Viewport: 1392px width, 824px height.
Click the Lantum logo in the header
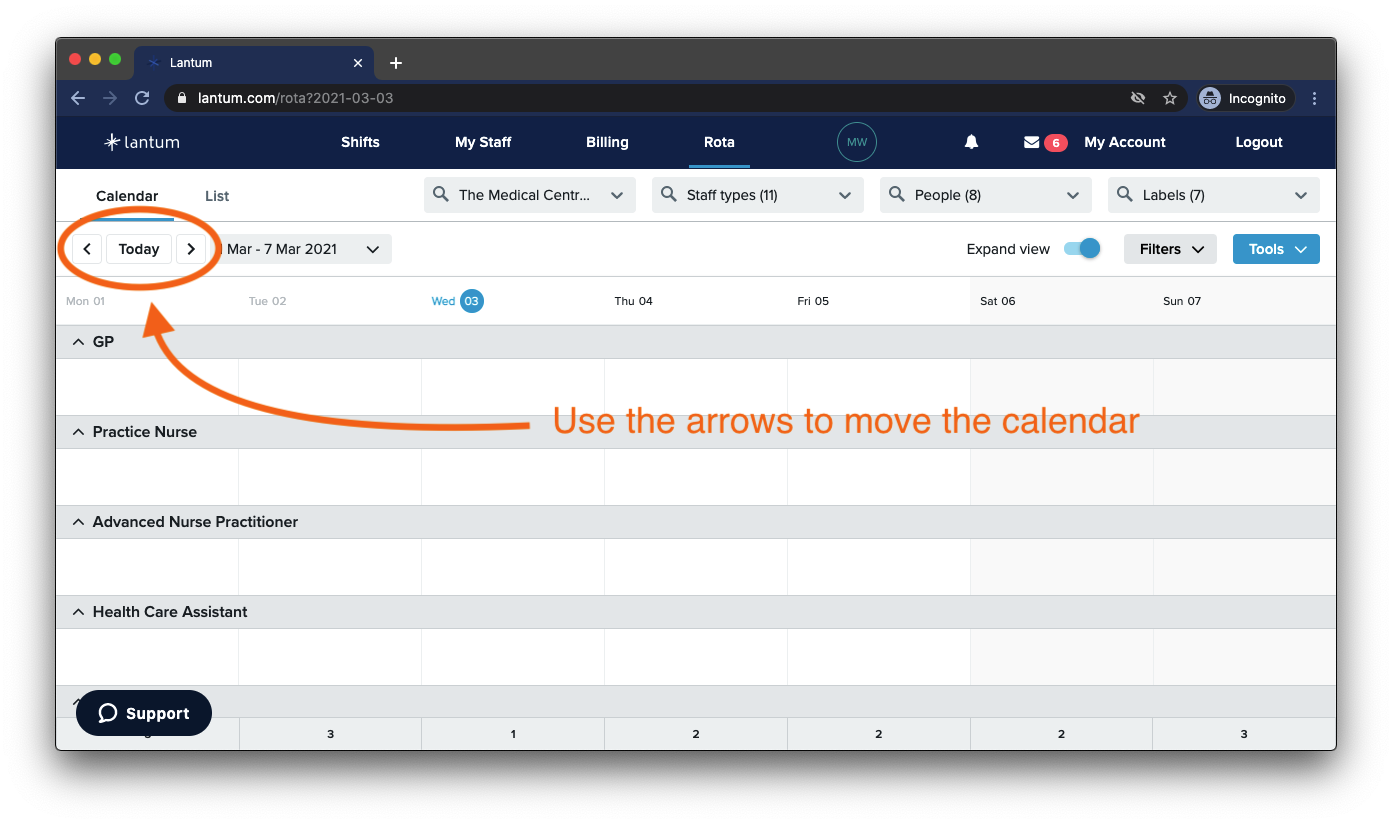point(142,142)
